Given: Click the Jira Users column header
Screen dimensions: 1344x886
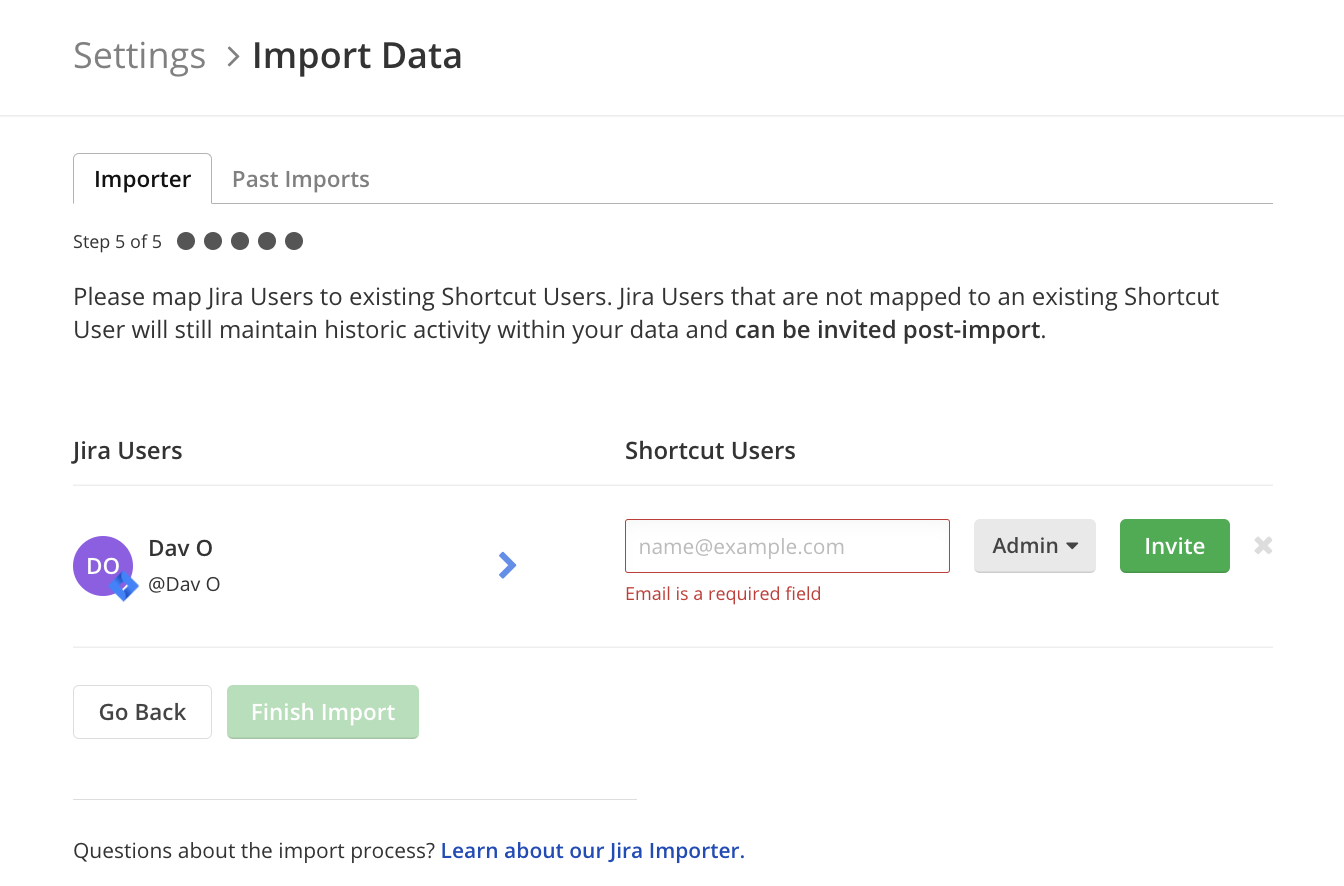Looking at the screenshot, I should pyautogui.click(x=128, y=450).
